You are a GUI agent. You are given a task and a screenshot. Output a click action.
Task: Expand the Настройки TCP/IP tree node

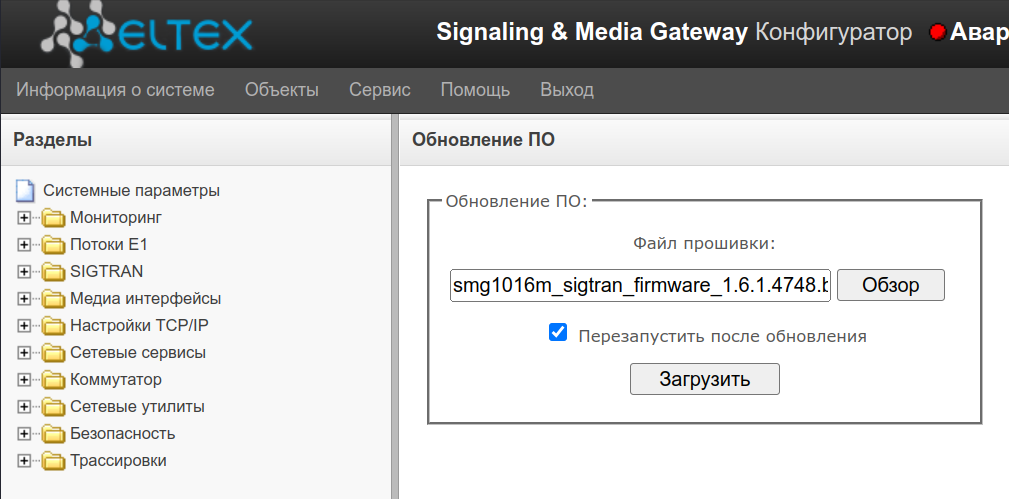(25, 326)
